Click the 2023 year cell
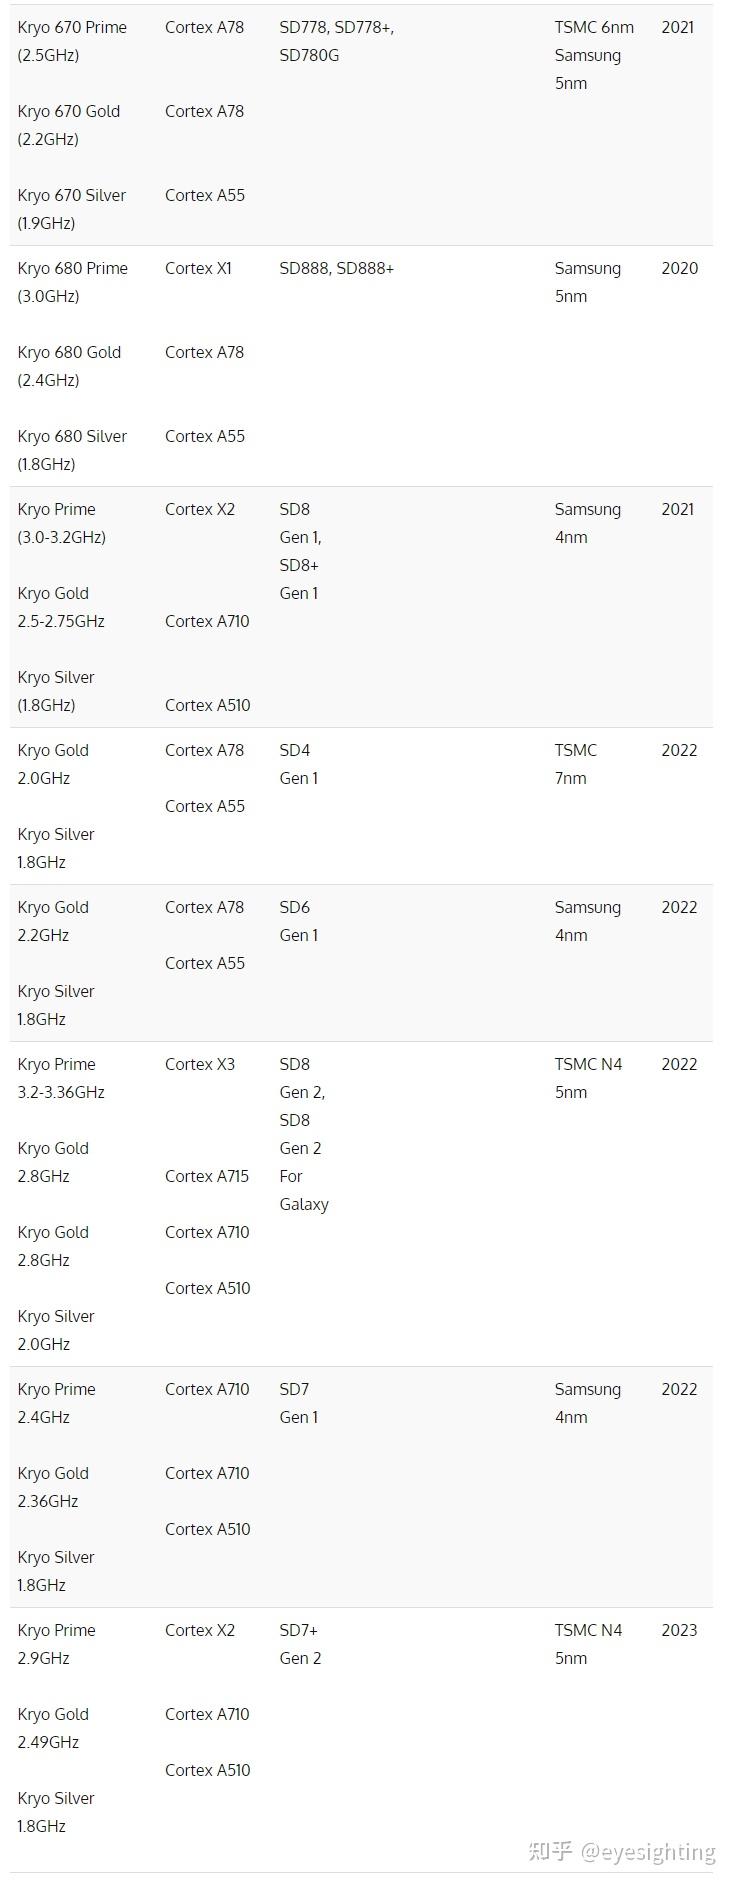The width and height of the screenshot is (734, 1884). tap(679, 1630)
